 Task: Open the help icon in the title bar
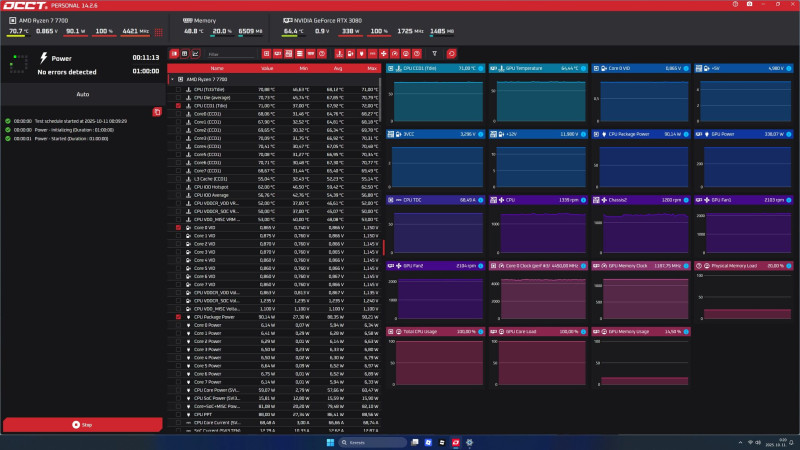pyautogui.click(x=735, y=5)
